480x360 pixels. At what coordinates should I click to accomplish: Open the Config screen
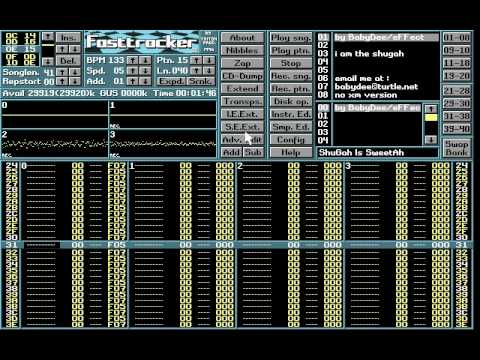tap(291, 140)
